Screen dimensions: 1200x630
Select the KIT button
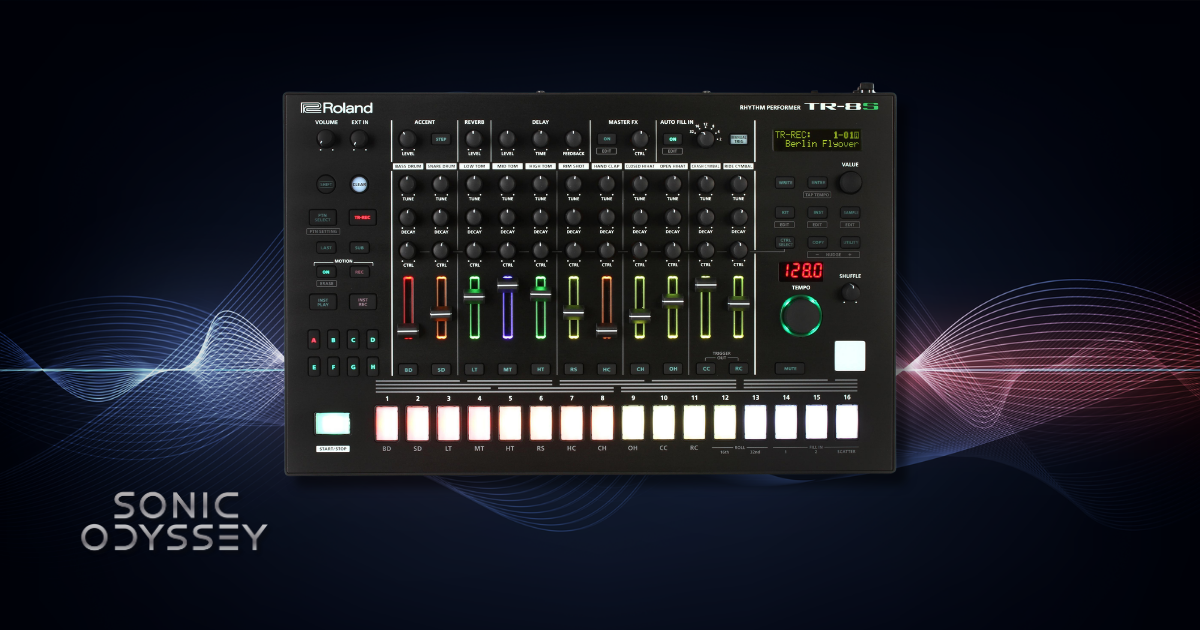click(785, 212)
